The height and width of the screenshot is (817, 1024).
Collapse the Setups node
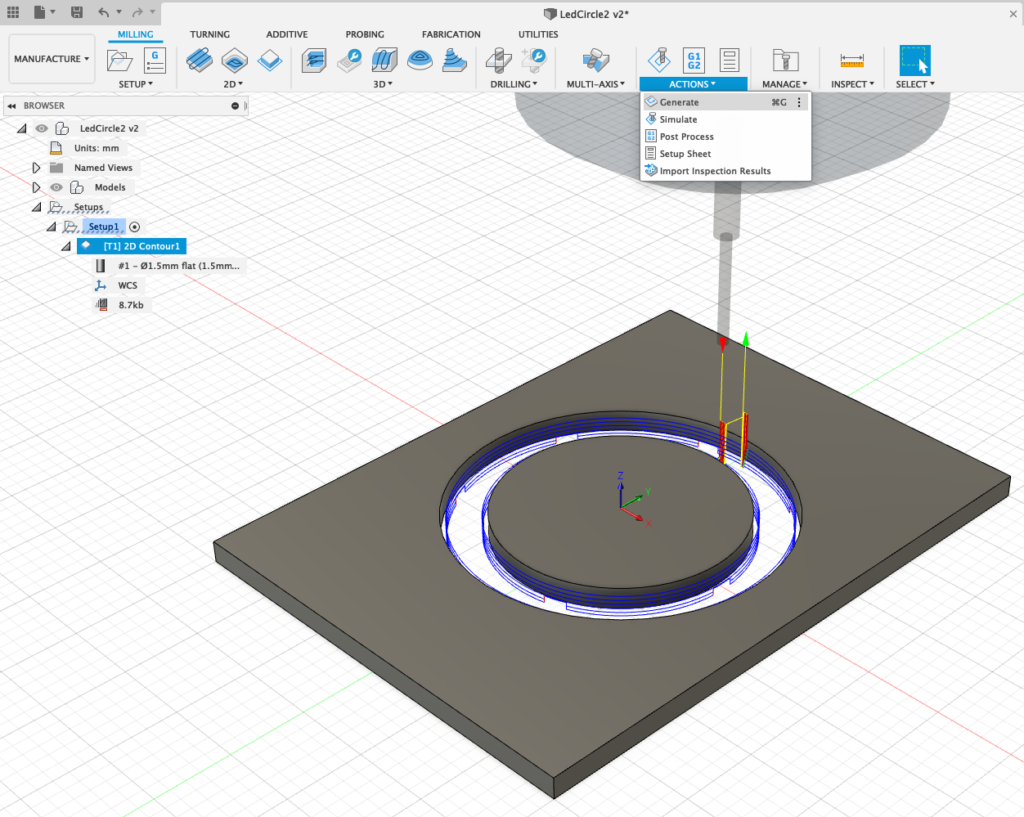[37, 207]
